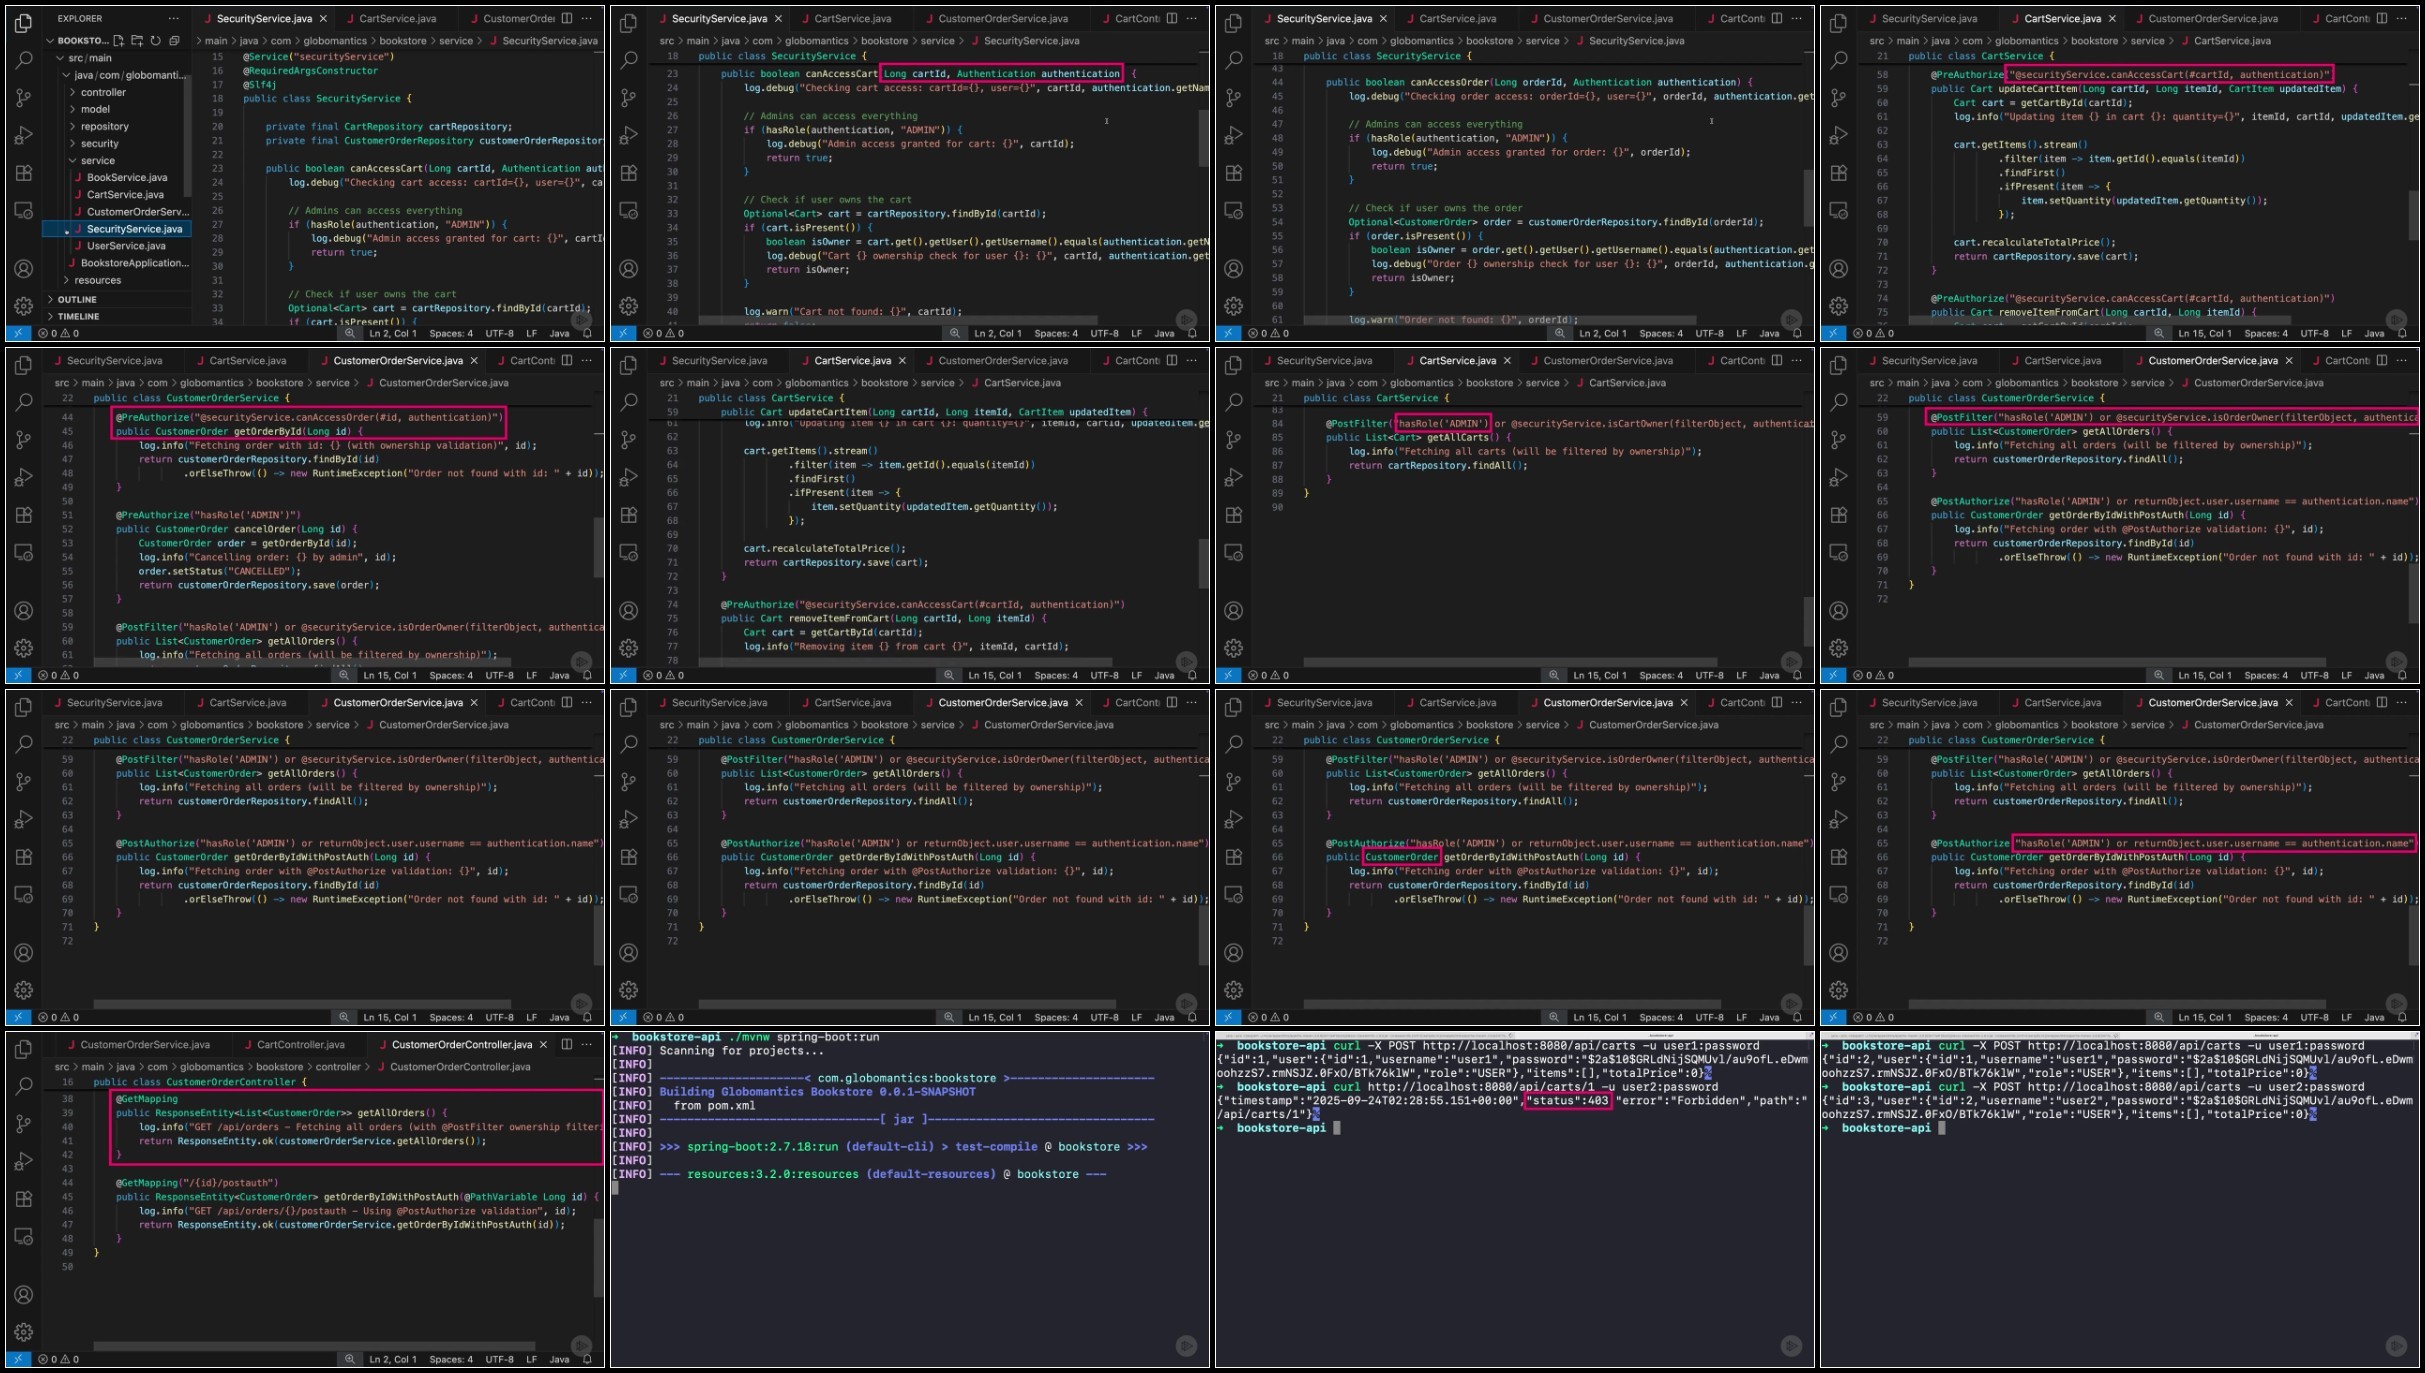
Task: Switch to CartService.java tab in Explorer-sidebar frame
Action: click(397, 18)
